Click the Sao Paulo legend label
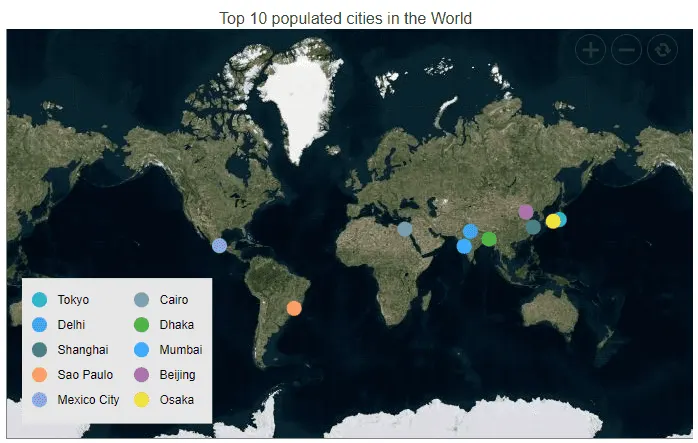The image size is (698, 443). 85,374
